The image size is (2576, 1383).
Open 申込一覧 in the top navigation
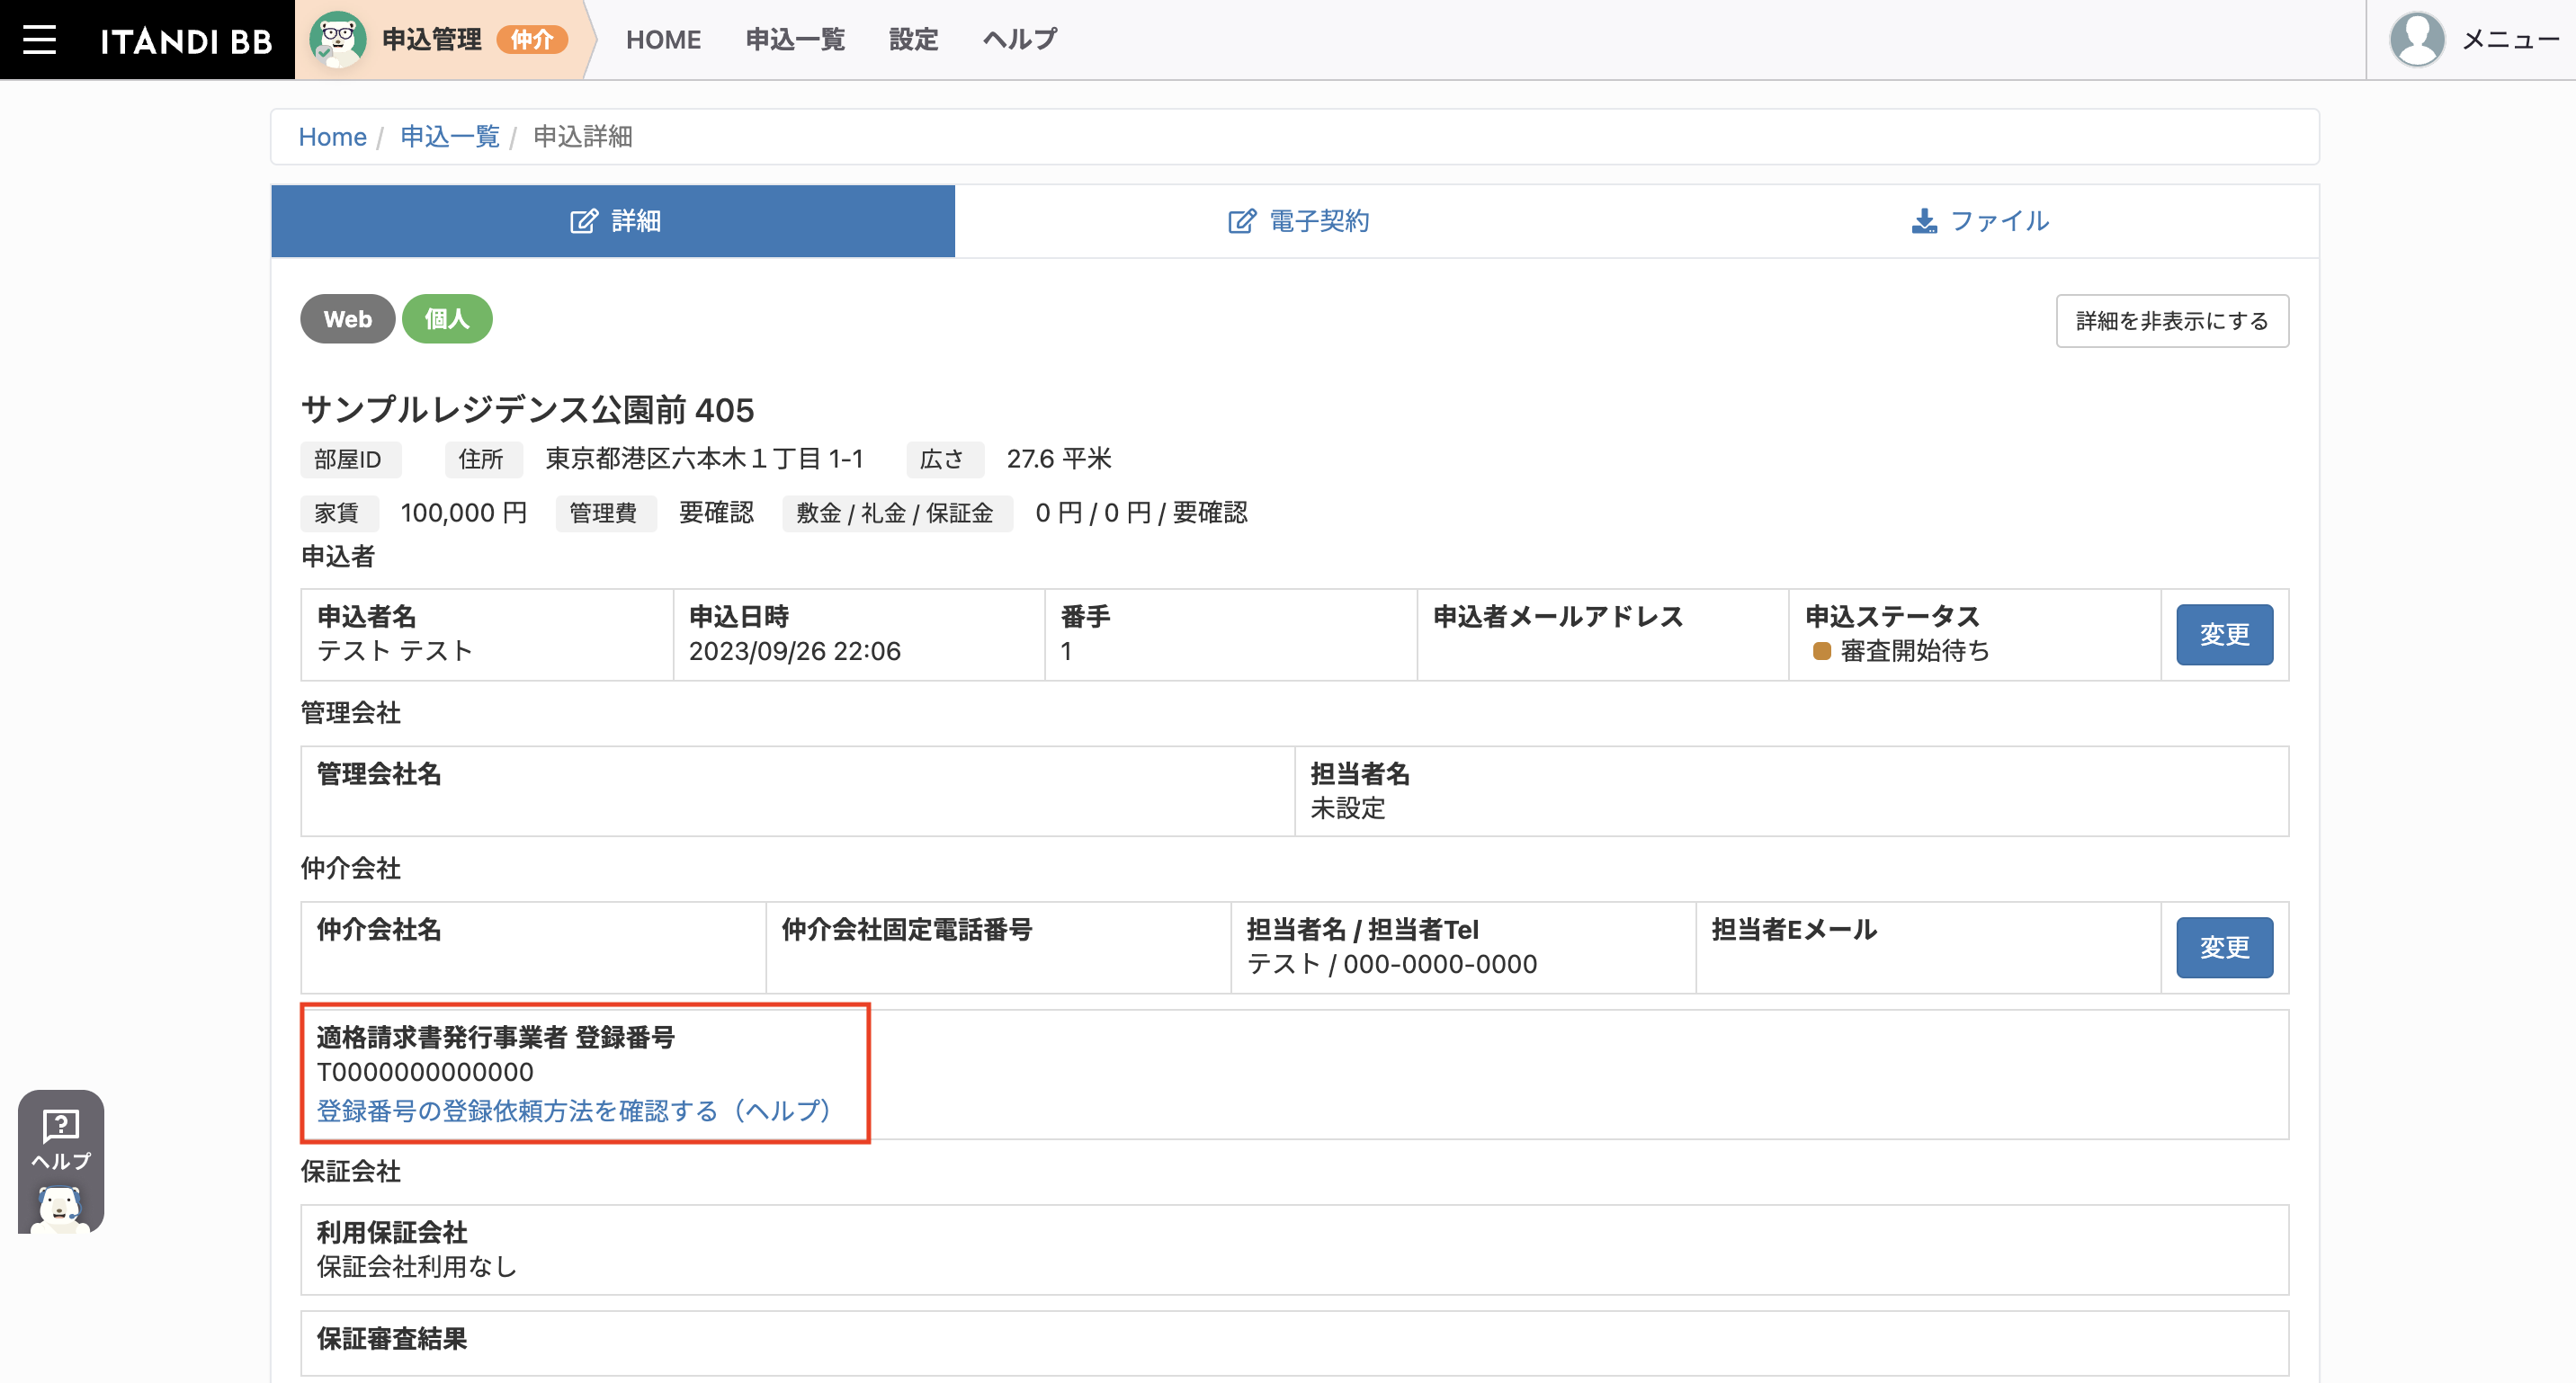[x=795, y=40]
